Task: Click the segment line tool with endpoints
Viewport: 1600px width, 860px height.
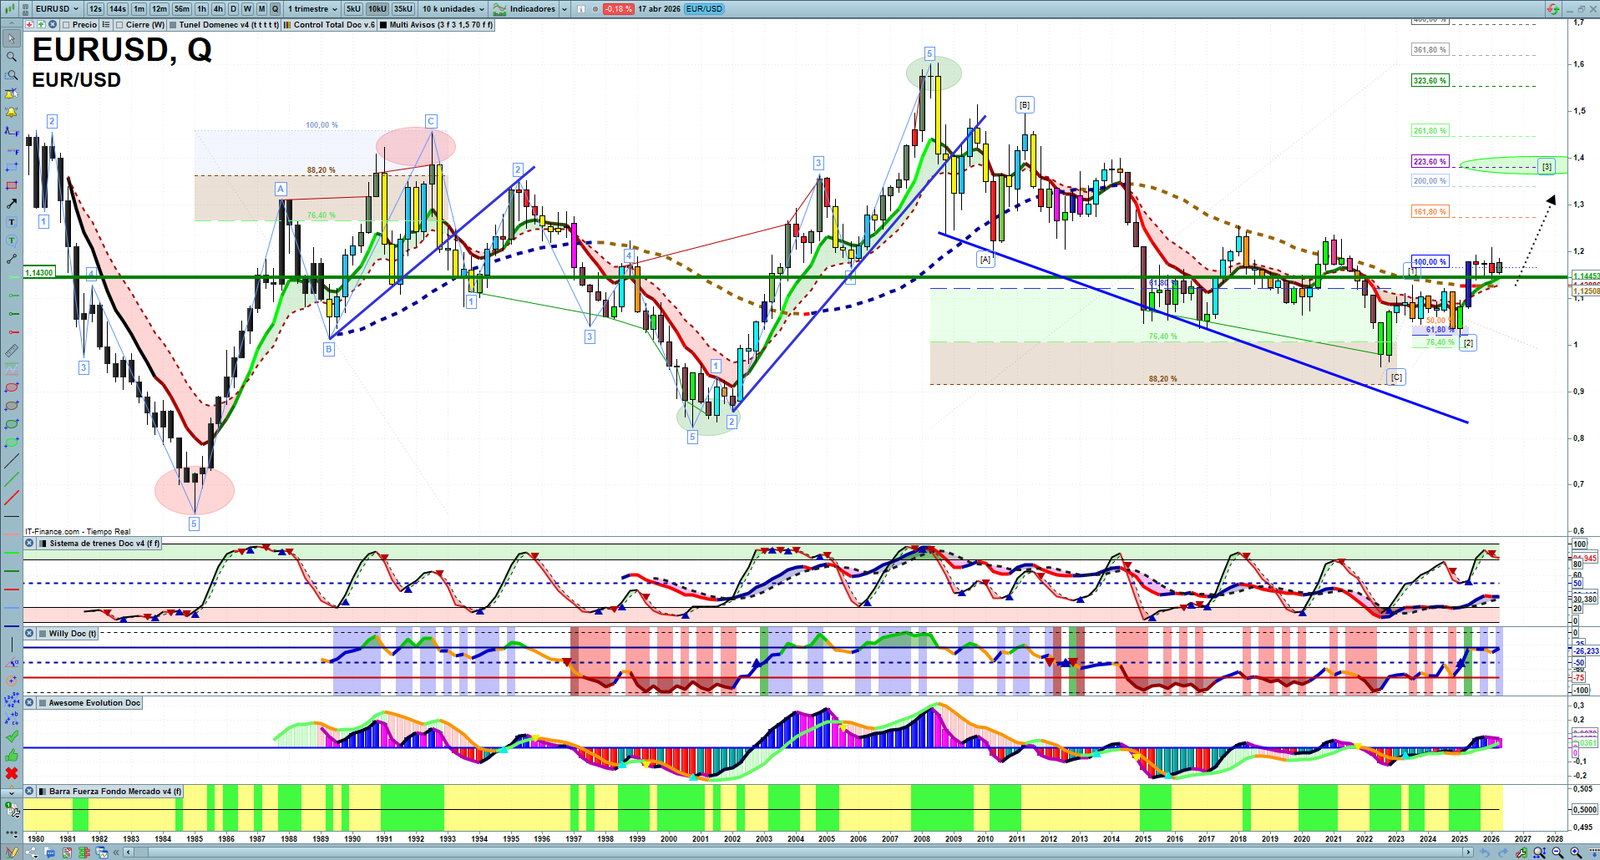Action: [x=12, y=259]
